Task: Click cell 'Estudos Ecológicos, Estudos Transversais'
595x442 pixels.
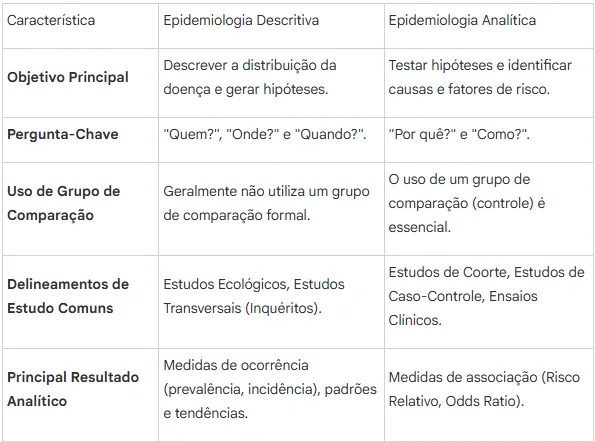Action: [271, 302]
